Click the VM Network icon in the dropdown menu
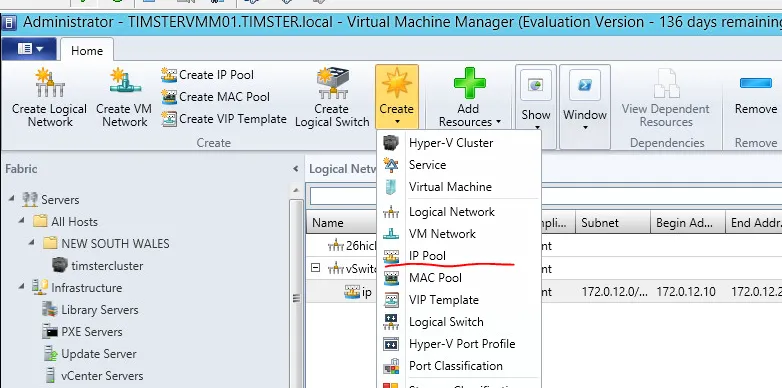782x388 pixels. (x=391, y=234)
